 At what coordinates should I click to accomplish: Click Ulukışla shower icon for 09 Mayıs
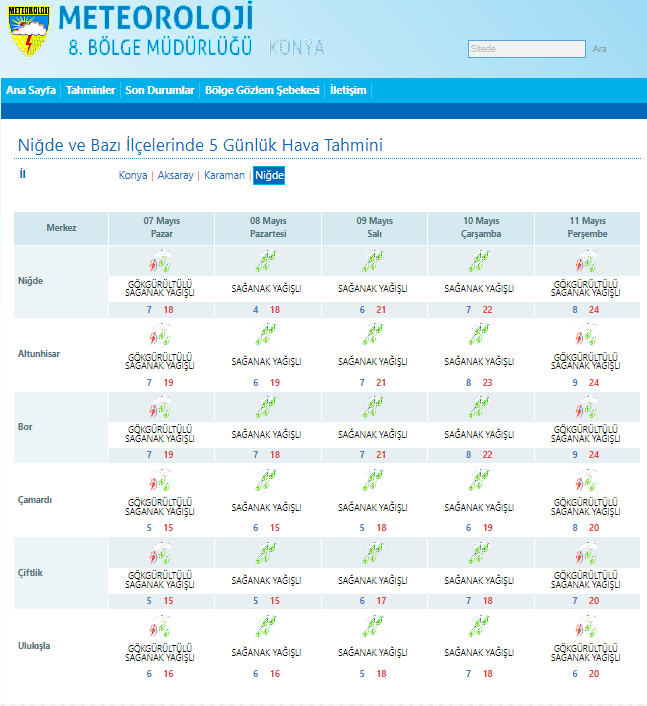[373, 626]
